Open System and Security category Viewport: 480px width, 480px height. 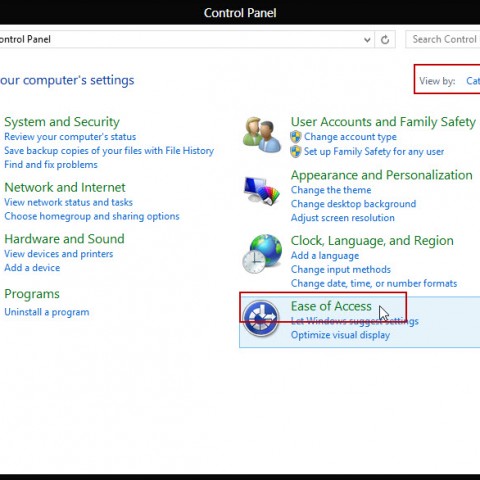[62, 122]
